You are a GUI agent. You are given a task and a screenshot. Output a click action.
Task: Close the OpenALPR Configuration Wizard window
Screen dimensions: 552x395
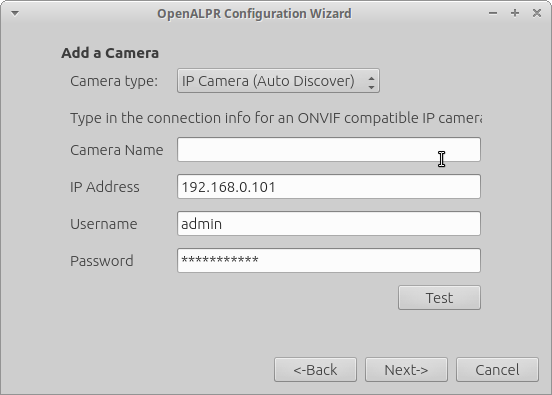tap(537, 13)
